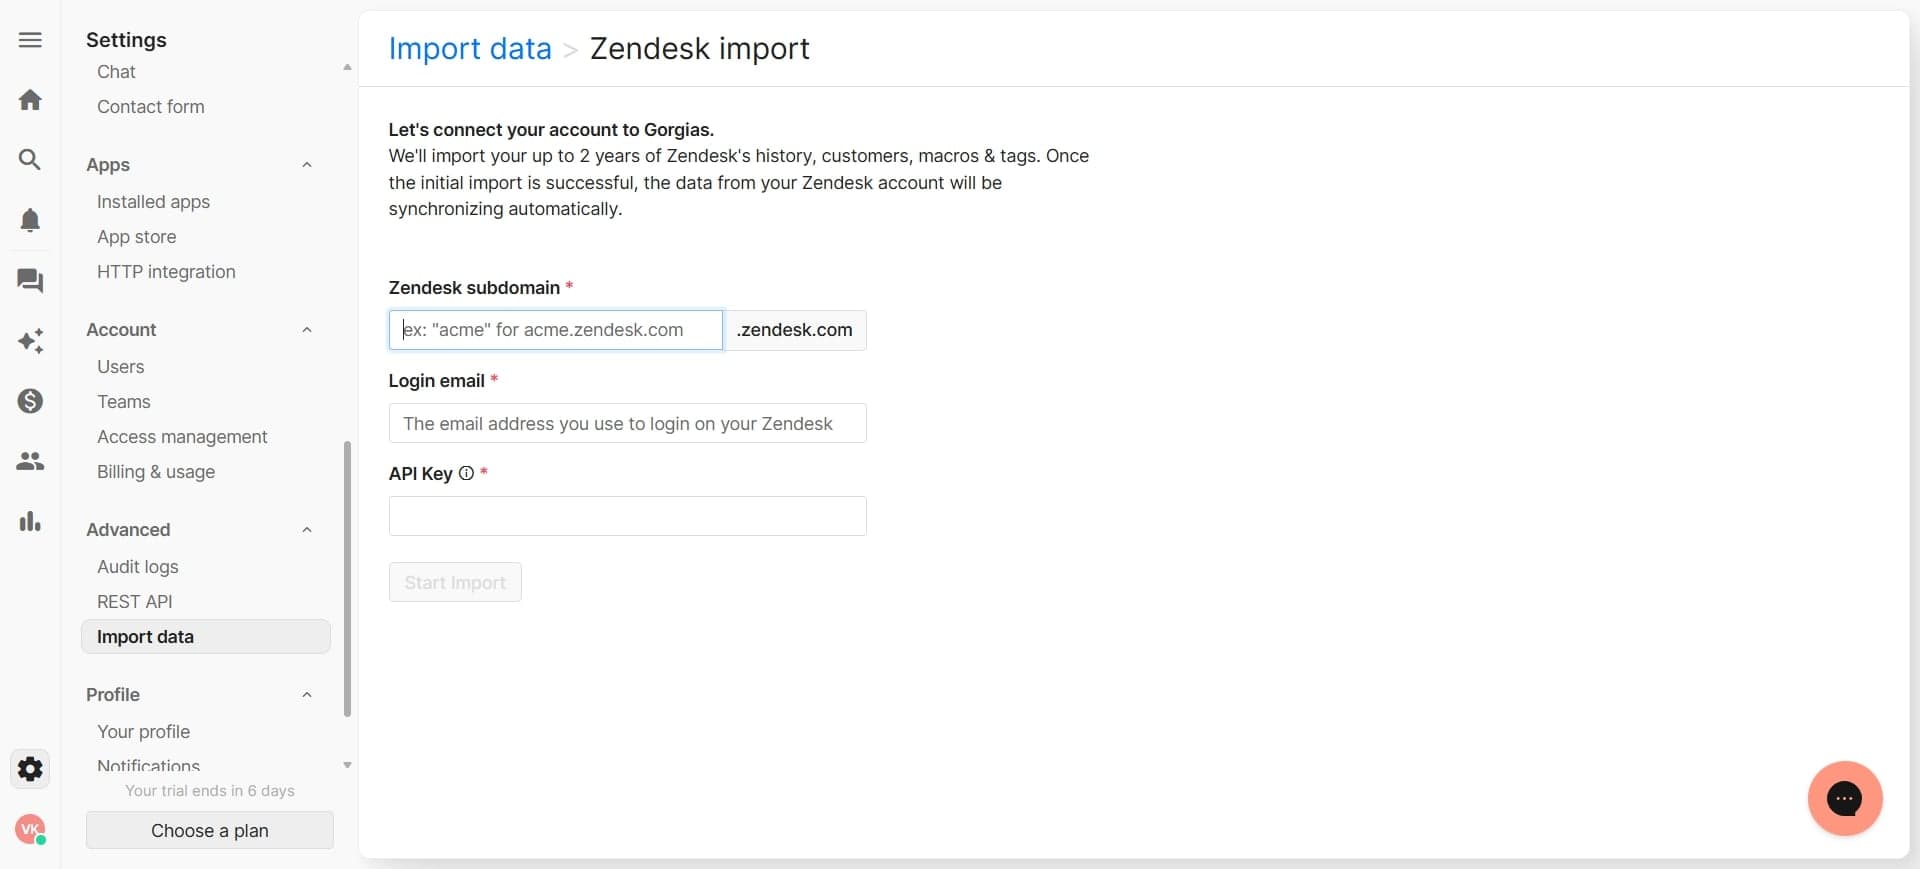Collapse the Account section

307,330
